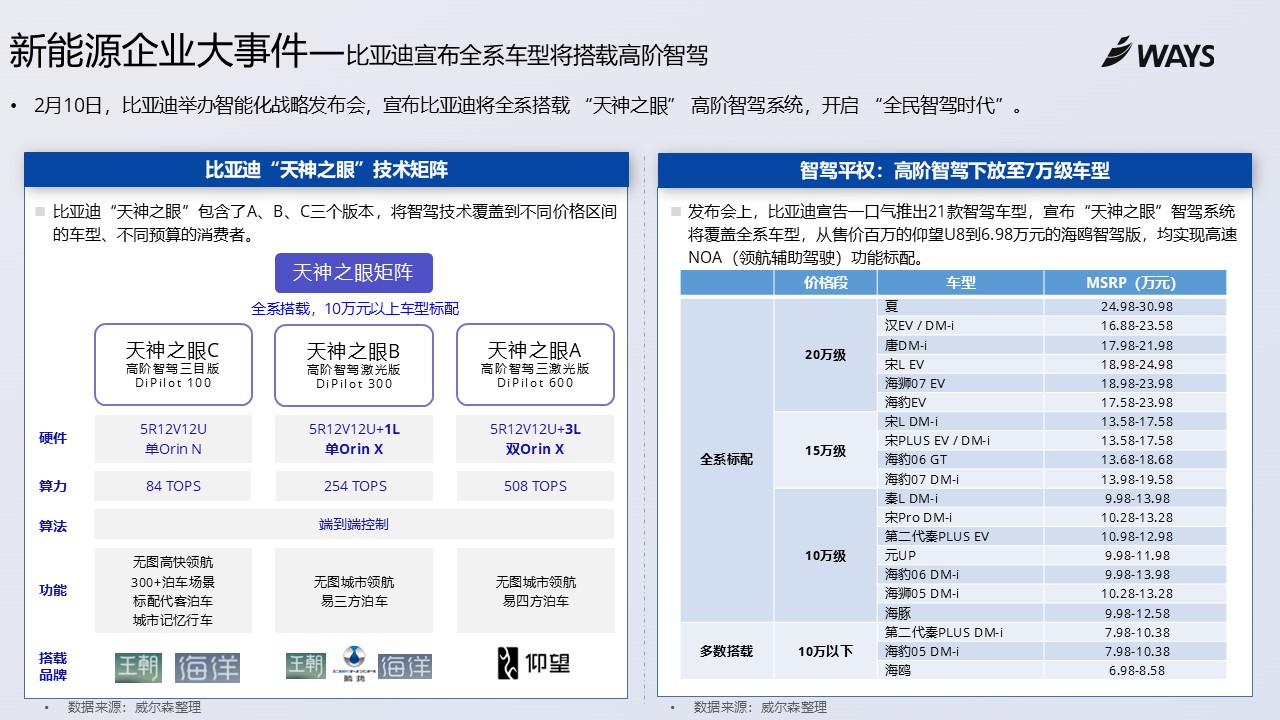Click the 10万以下 price segment cell
Image resolution: width=1280 pixels, height=720 pixels.
(x=826, y=651)
